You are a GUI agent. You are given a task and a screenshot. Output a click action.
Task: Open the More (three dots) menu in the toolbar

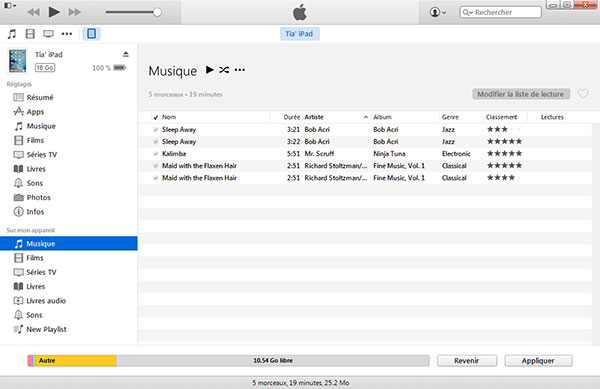(67, 34)
